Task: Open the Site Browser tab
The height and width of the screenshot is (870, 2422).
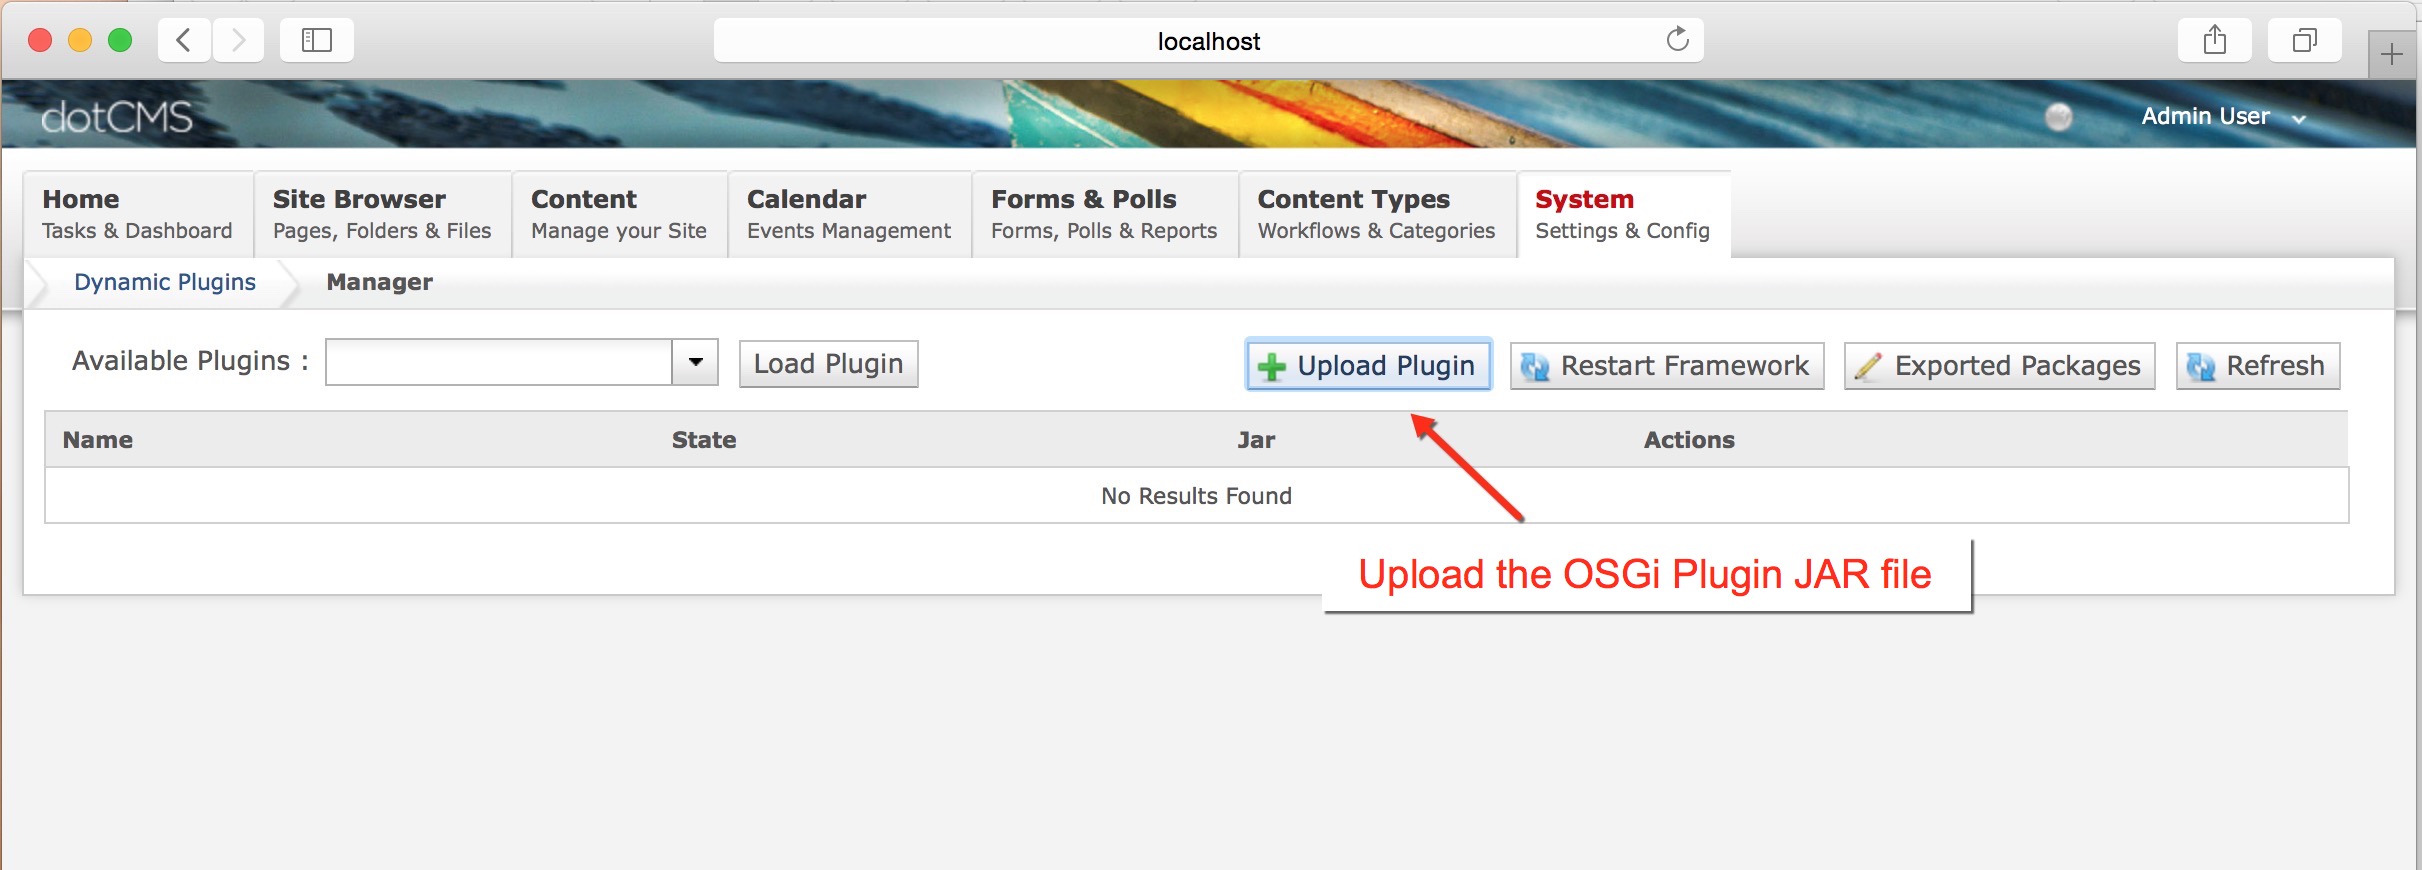Action: tap(382, 214)
